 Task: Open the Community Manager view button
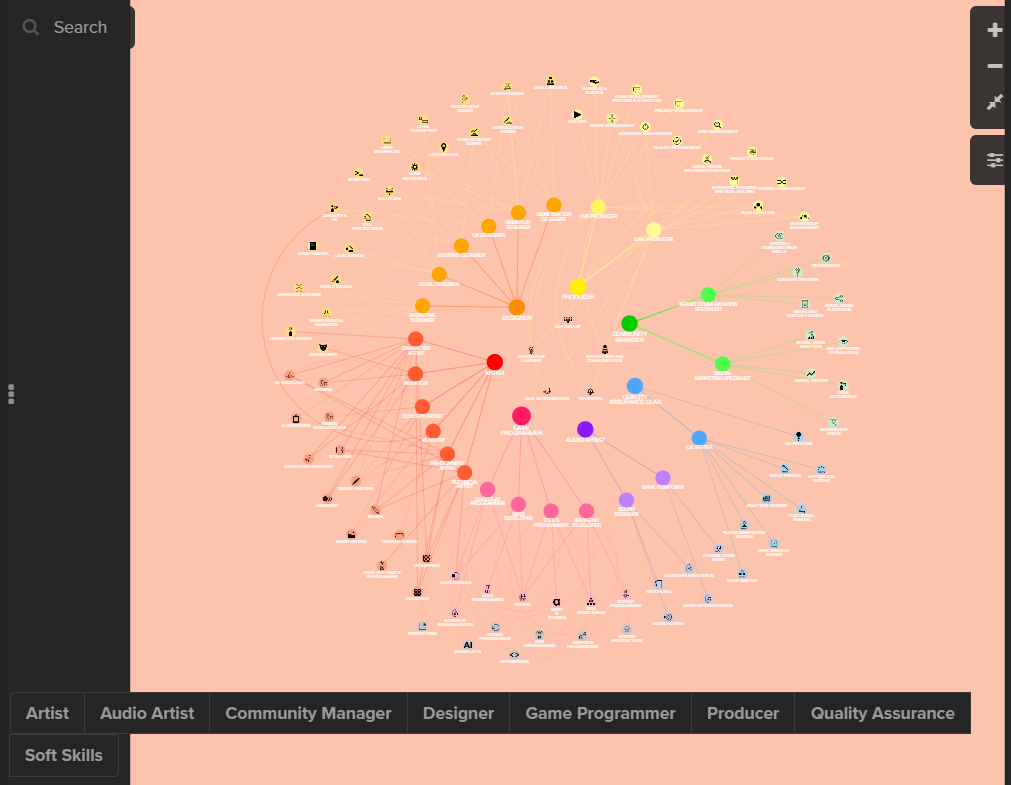pyautogui.click(x=308, y=713)
